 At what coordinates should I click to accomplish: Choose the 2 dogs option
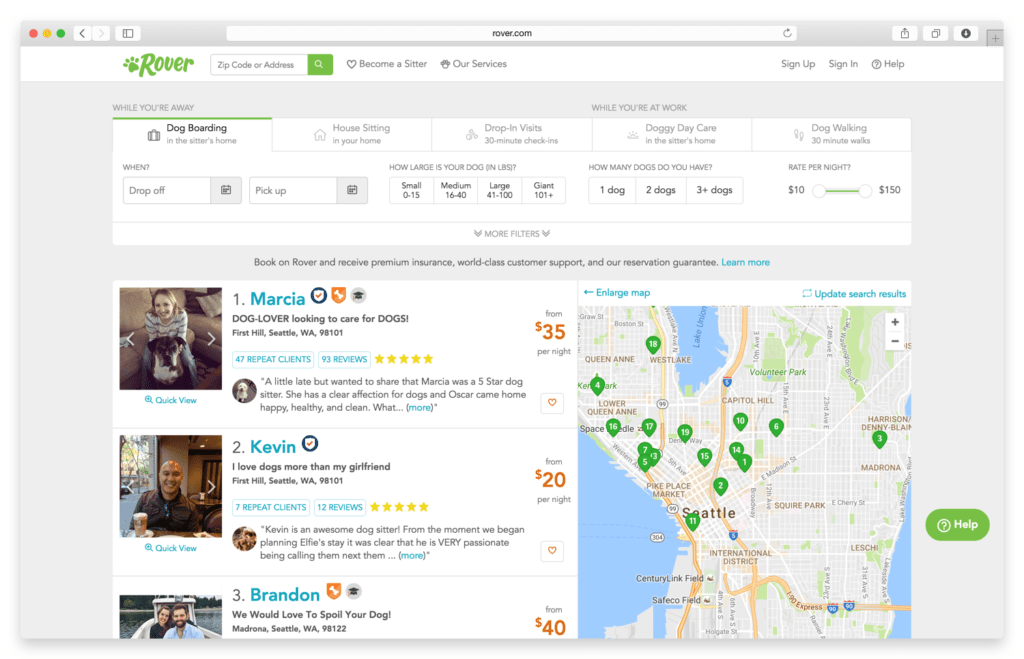tap(660, 190)
